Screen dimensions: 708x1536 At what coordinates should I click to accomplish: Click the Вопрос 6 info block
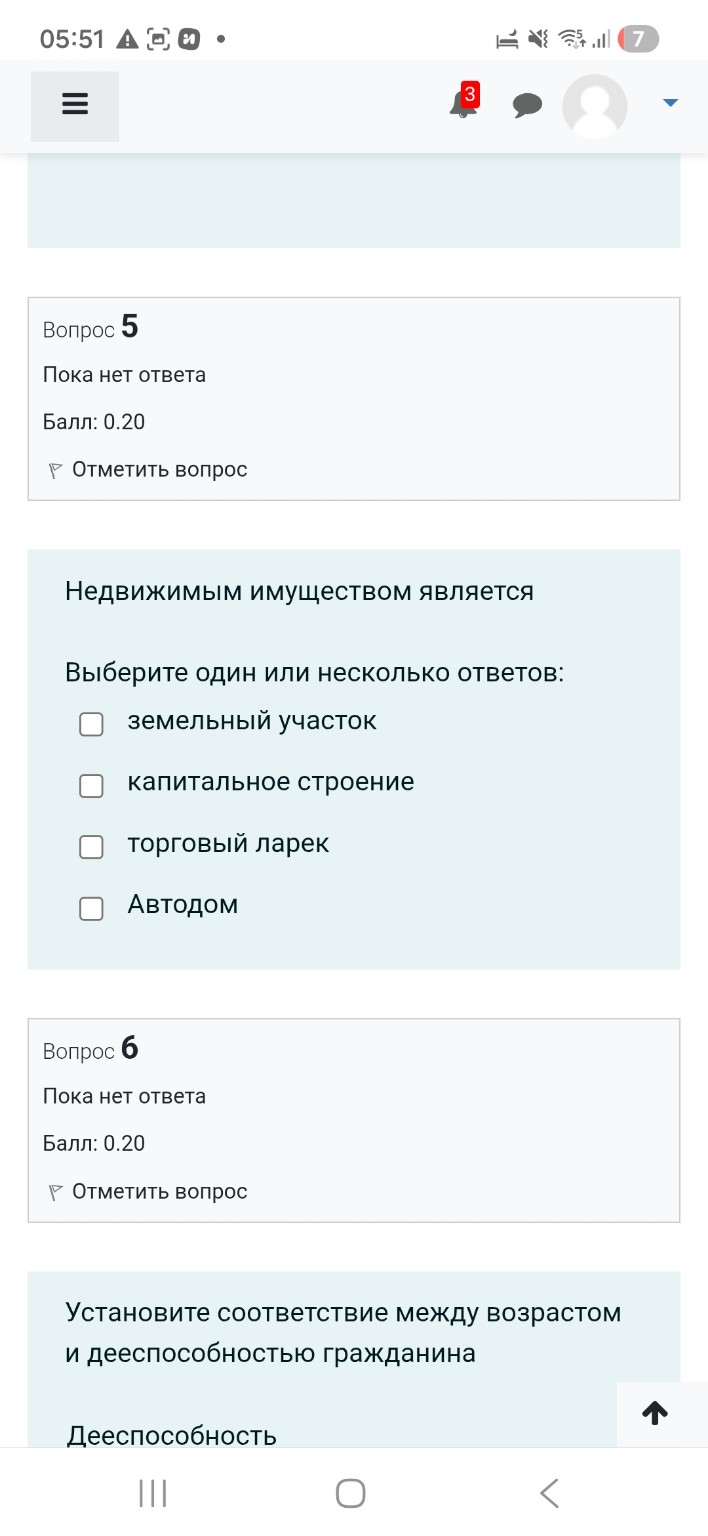(x=91, y=1049)
